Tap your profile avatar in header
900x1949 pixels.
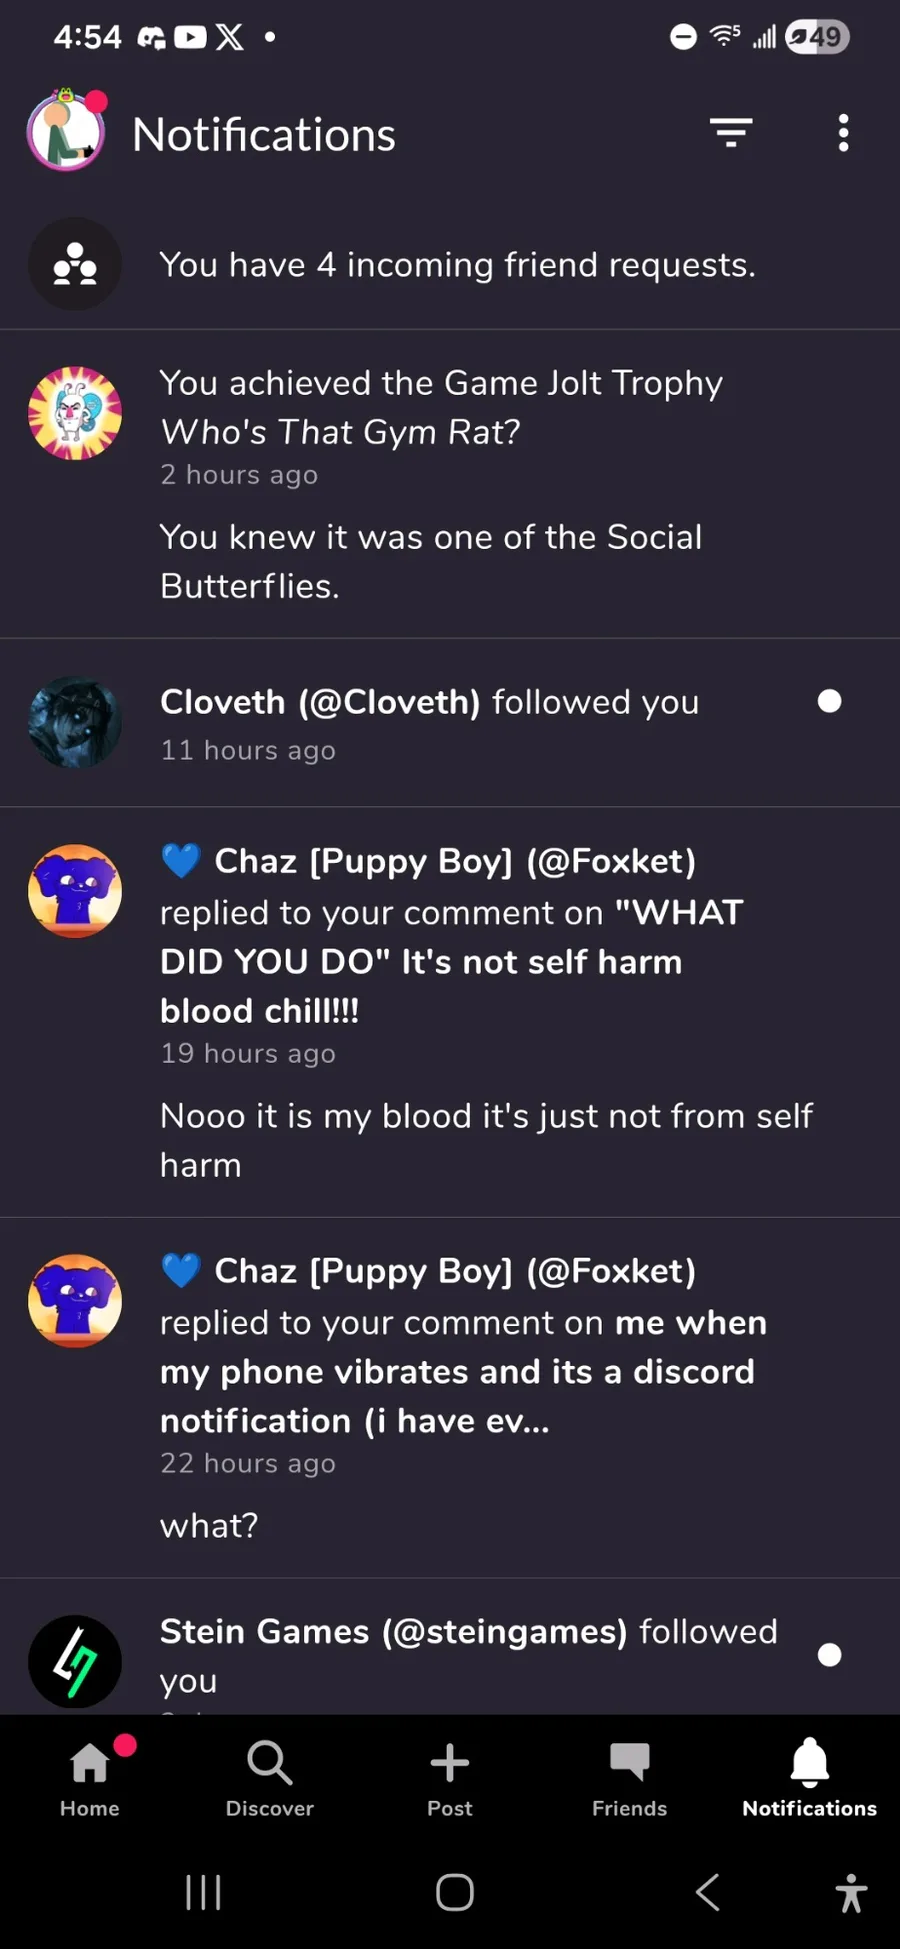tap(66, 133)
